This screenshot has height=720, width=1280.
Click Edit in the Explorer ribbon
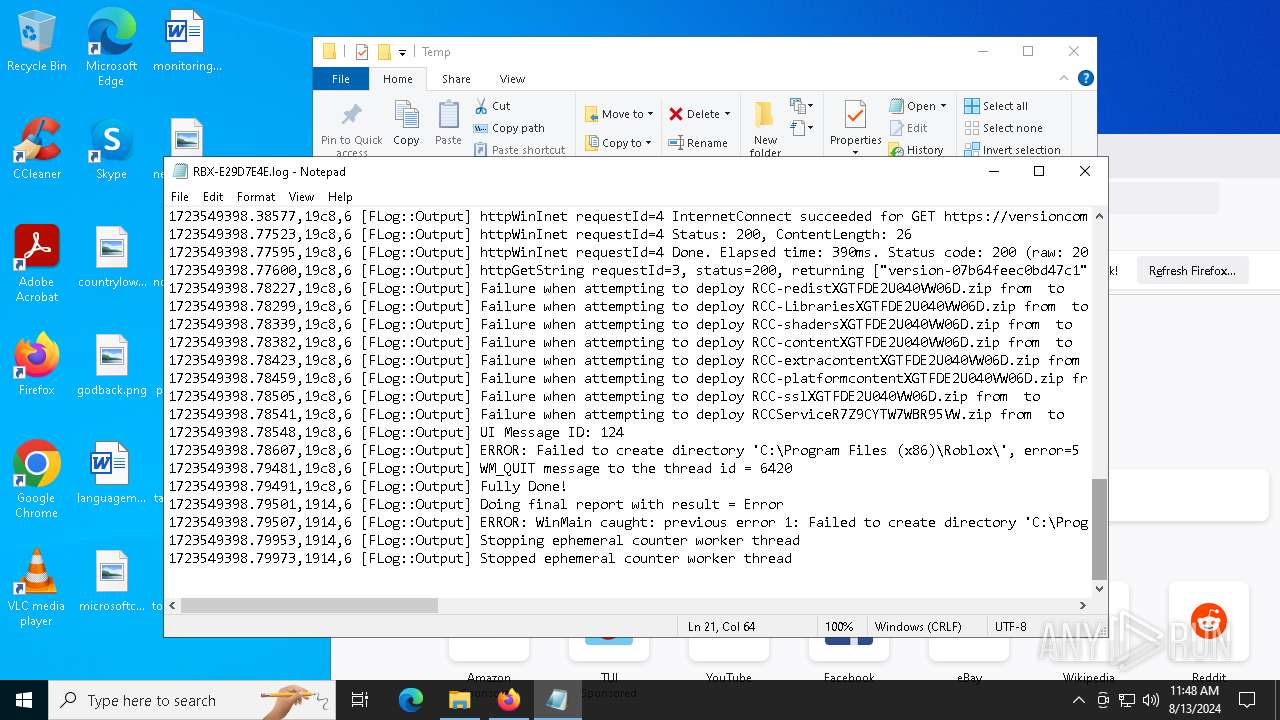pyautogui.click(x=908, y=128)
